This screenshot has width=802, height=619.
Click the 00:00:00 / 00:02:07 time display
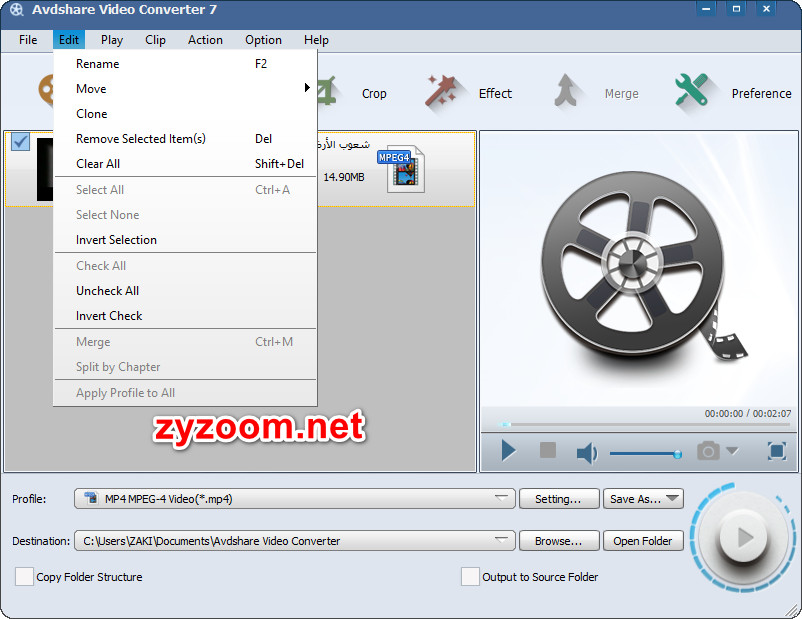[x=747, y=413]
